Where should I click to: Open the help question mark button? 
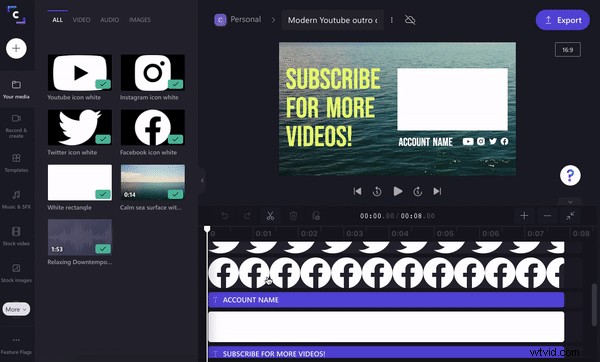point(570,176)
